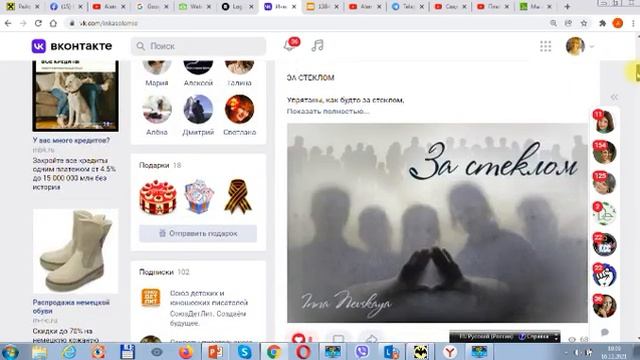The height and width of the screenshot is (360, 640).
Task: Reload the page with refresh icon
Action: point(38,23)
